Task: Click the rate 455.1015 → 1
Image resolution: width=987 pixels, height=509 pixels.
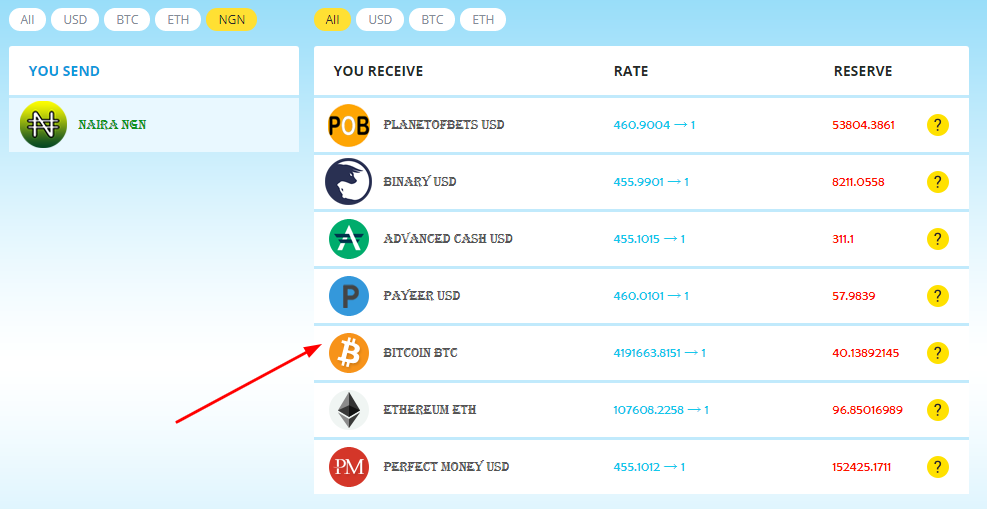Action: click(649, 239)
